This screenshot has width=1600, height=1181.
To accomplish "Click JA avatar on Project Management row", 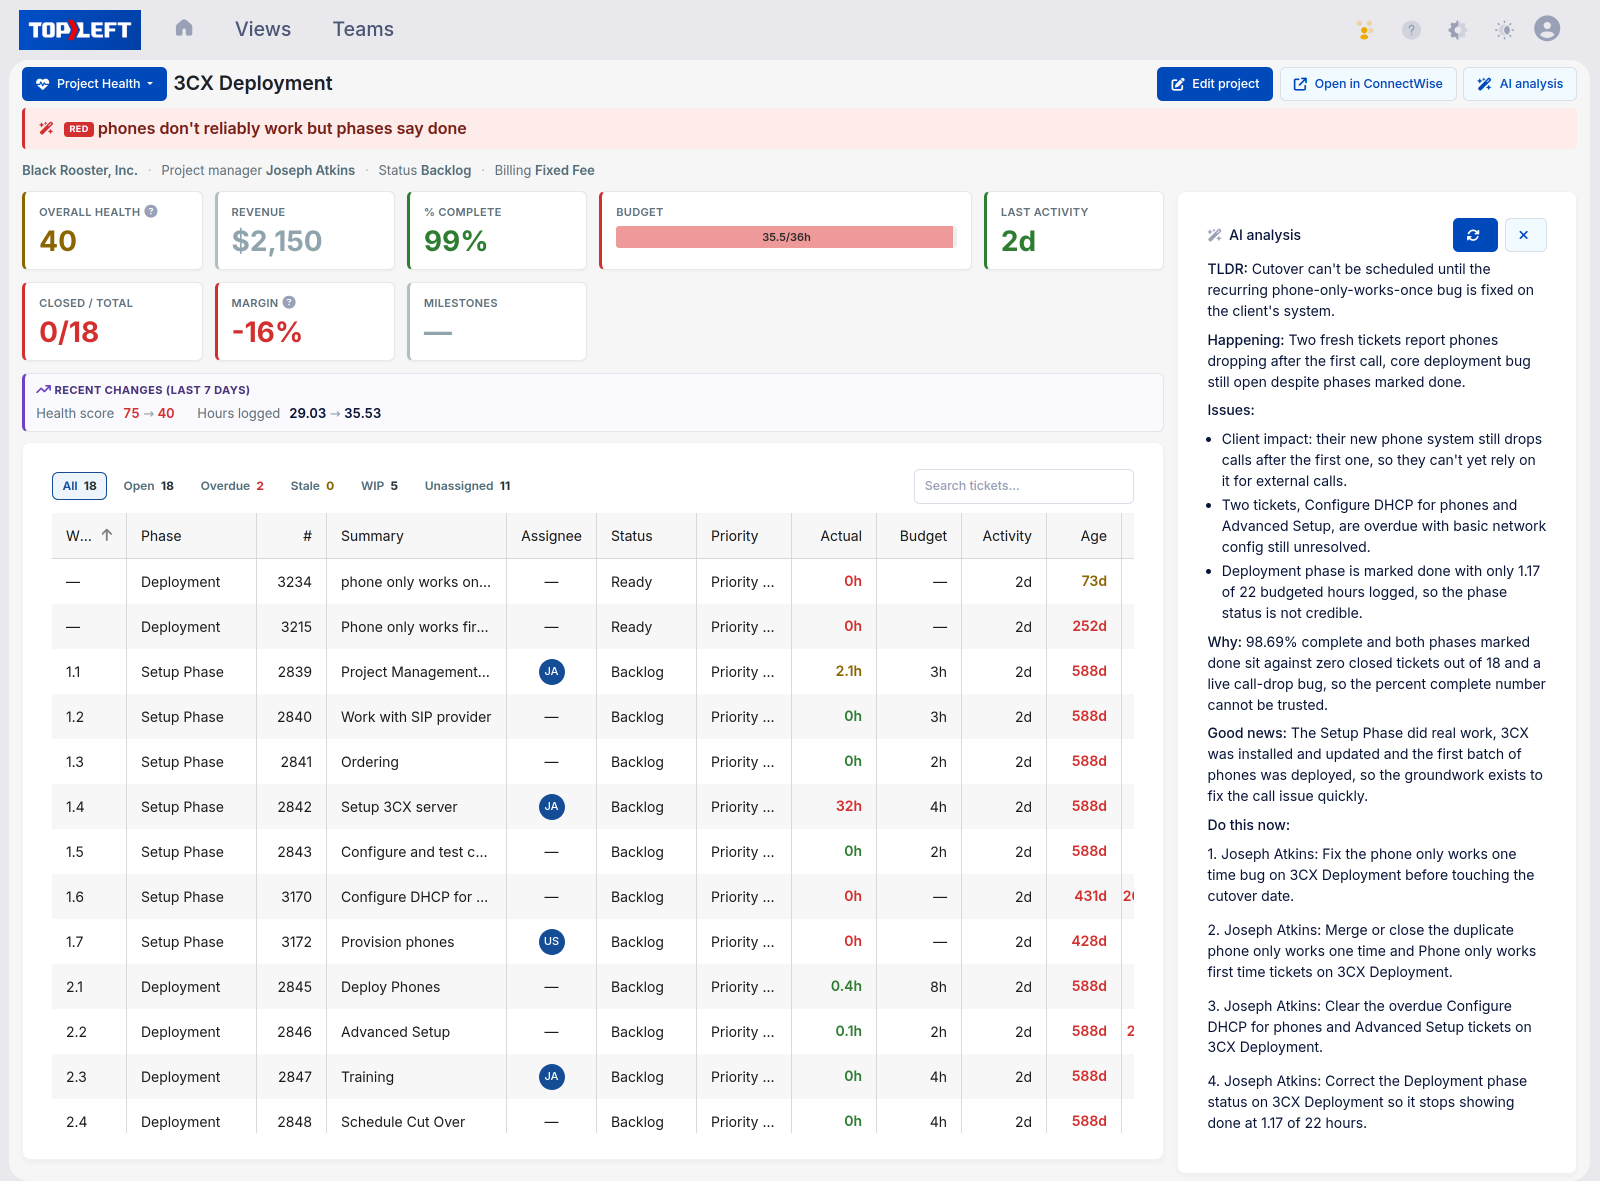I will point(551,672).
